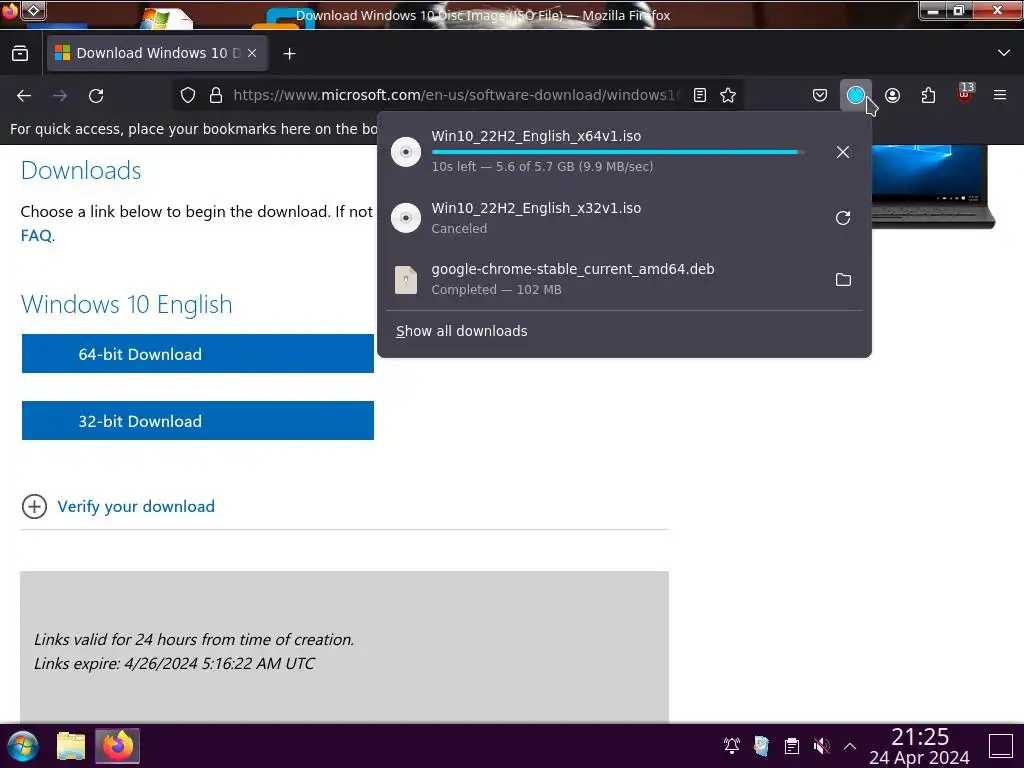Click the 64-bit Download button
Image resolution: width=1024 pixels, height=768 pixels.
(x=198, y=353)
